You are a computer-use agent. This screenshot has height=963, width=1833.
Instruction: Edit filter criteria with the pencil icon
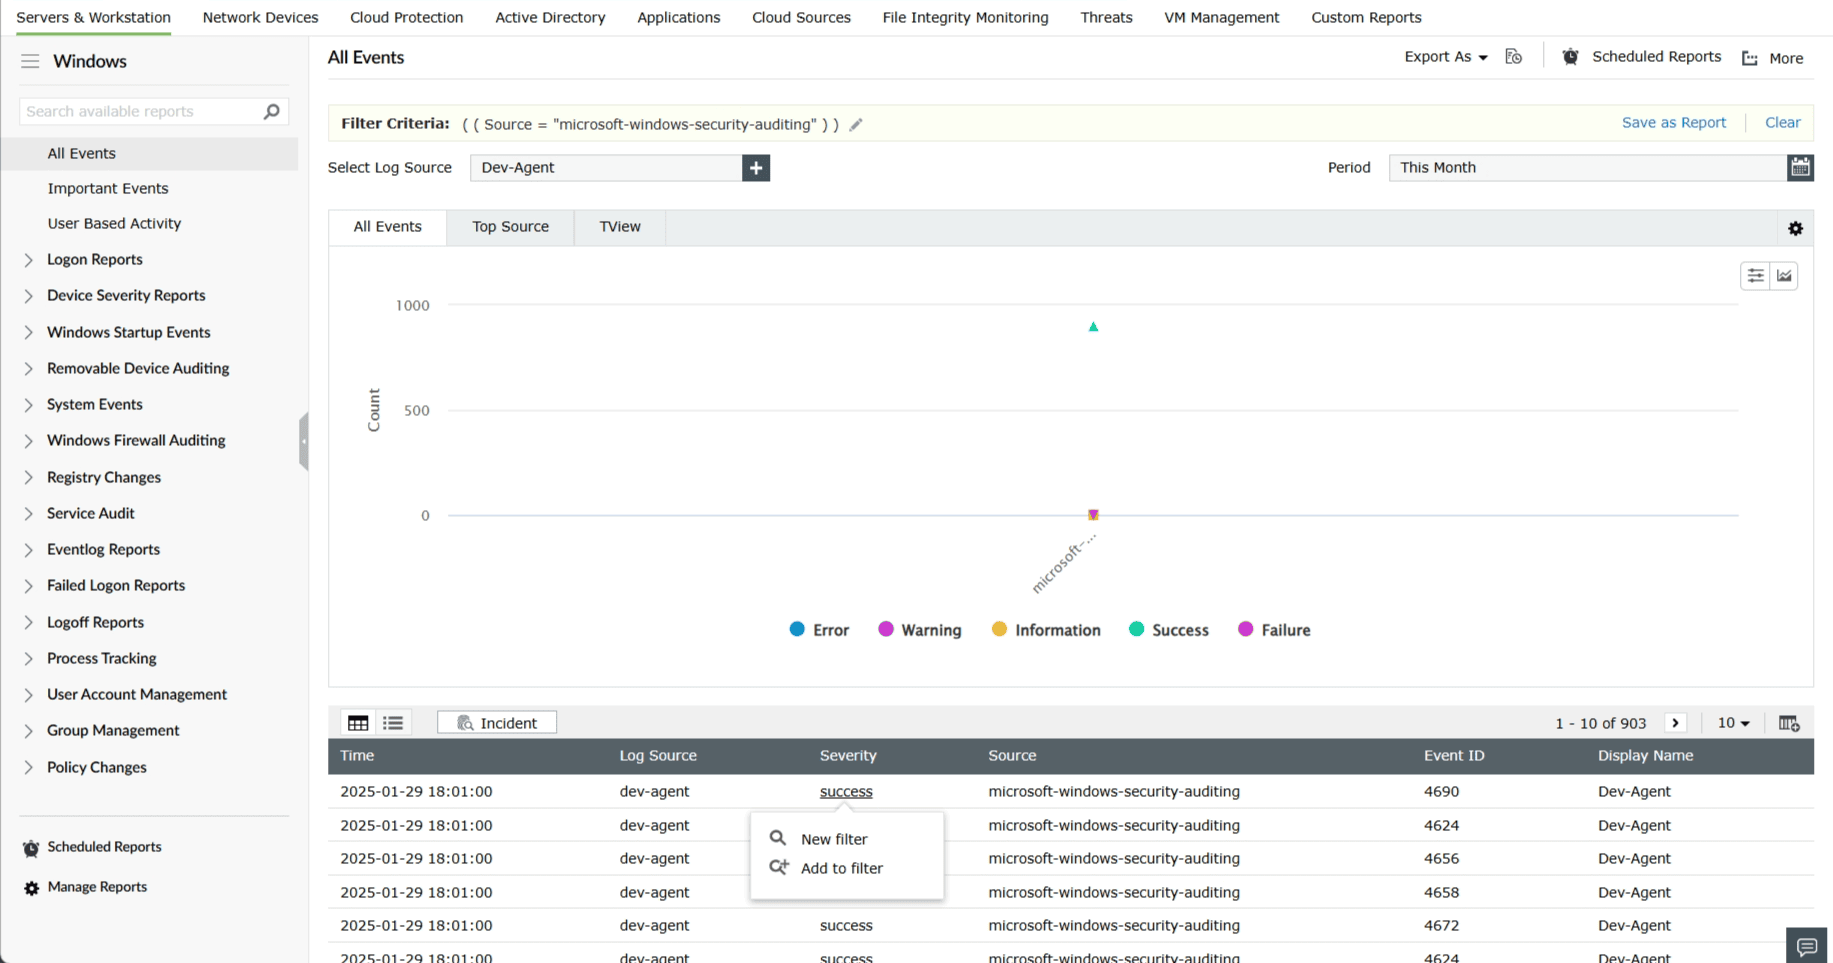[x=856, y=124]
